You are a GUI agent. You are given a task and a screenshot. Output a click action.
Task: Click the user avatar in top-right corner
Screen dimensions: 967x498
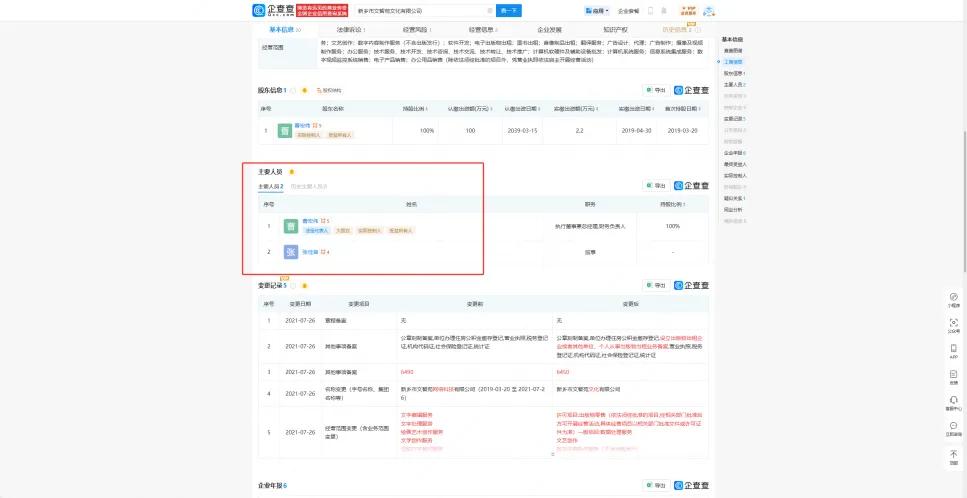pos(708,11)
